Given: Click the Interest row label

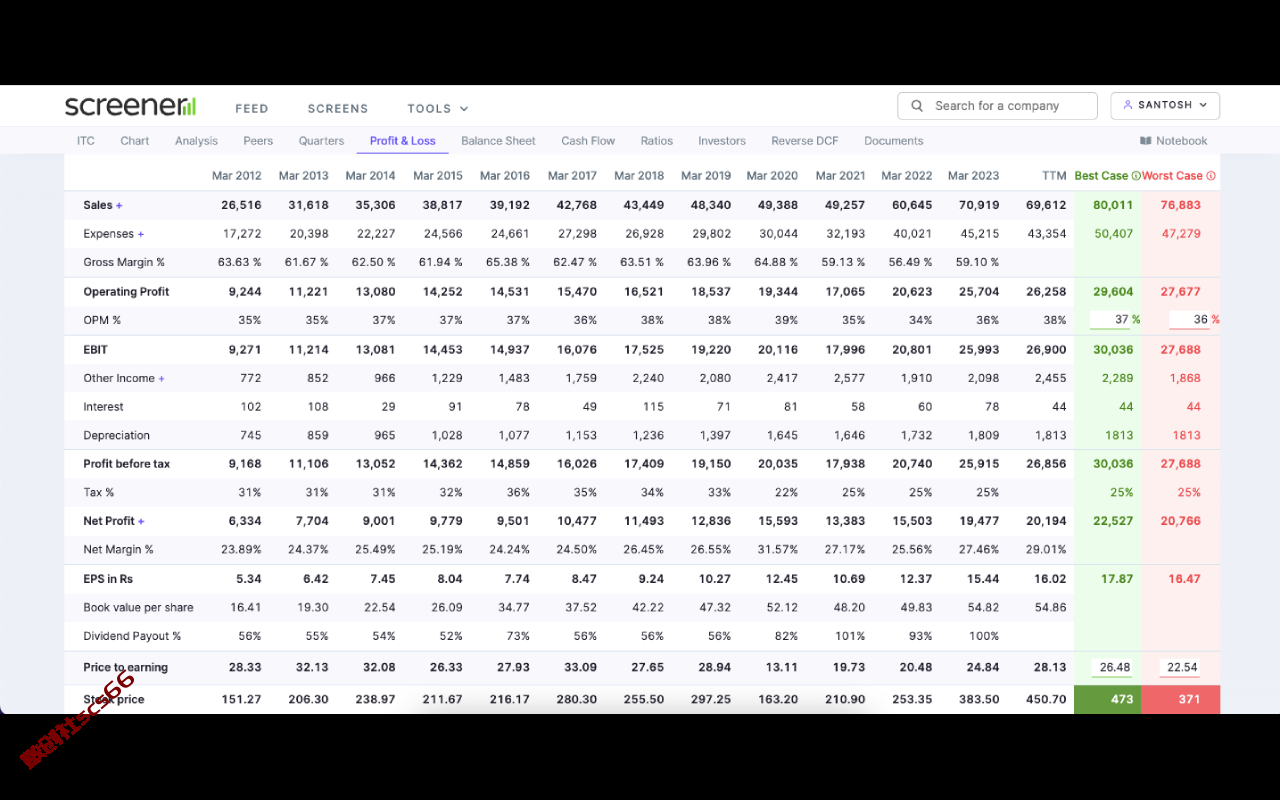Looking at the screenshot, I should [103, 407].
